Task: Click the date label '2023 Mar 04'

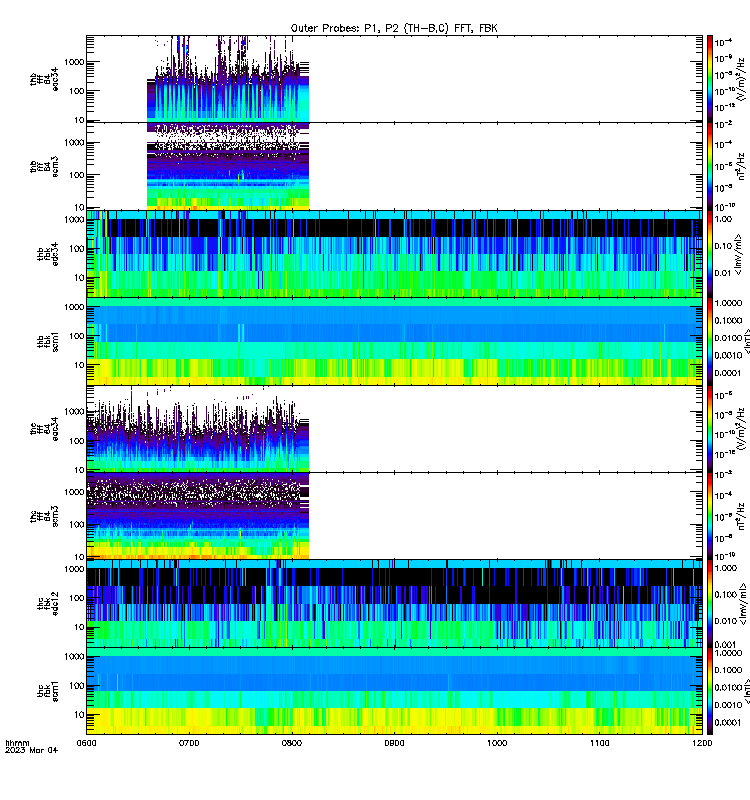Action: (x=32, y=750)
